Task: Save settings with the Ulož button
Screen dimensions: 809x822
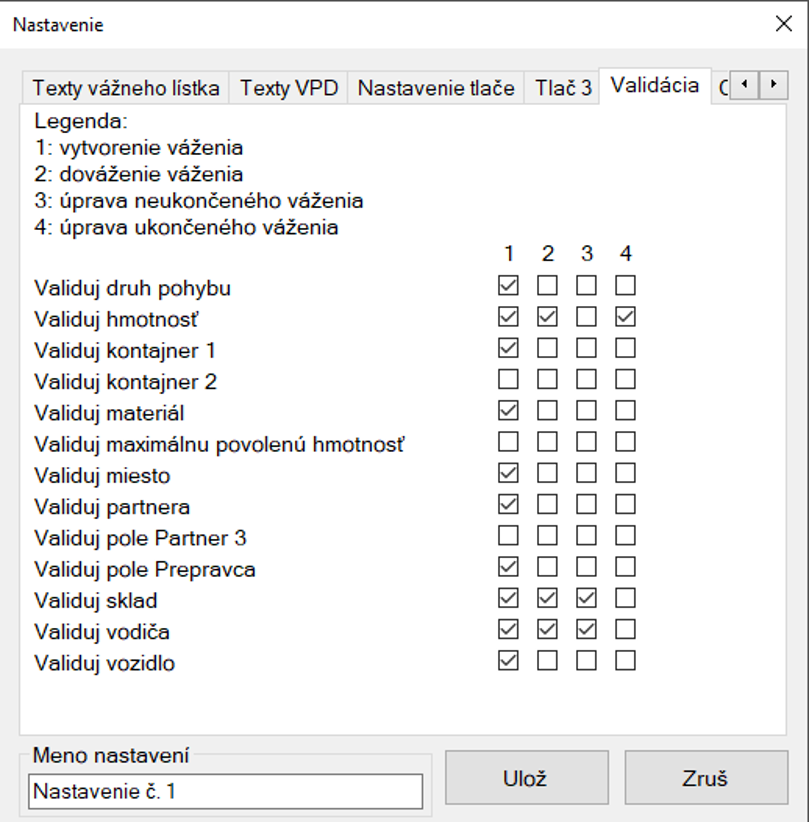Action: 527,777
